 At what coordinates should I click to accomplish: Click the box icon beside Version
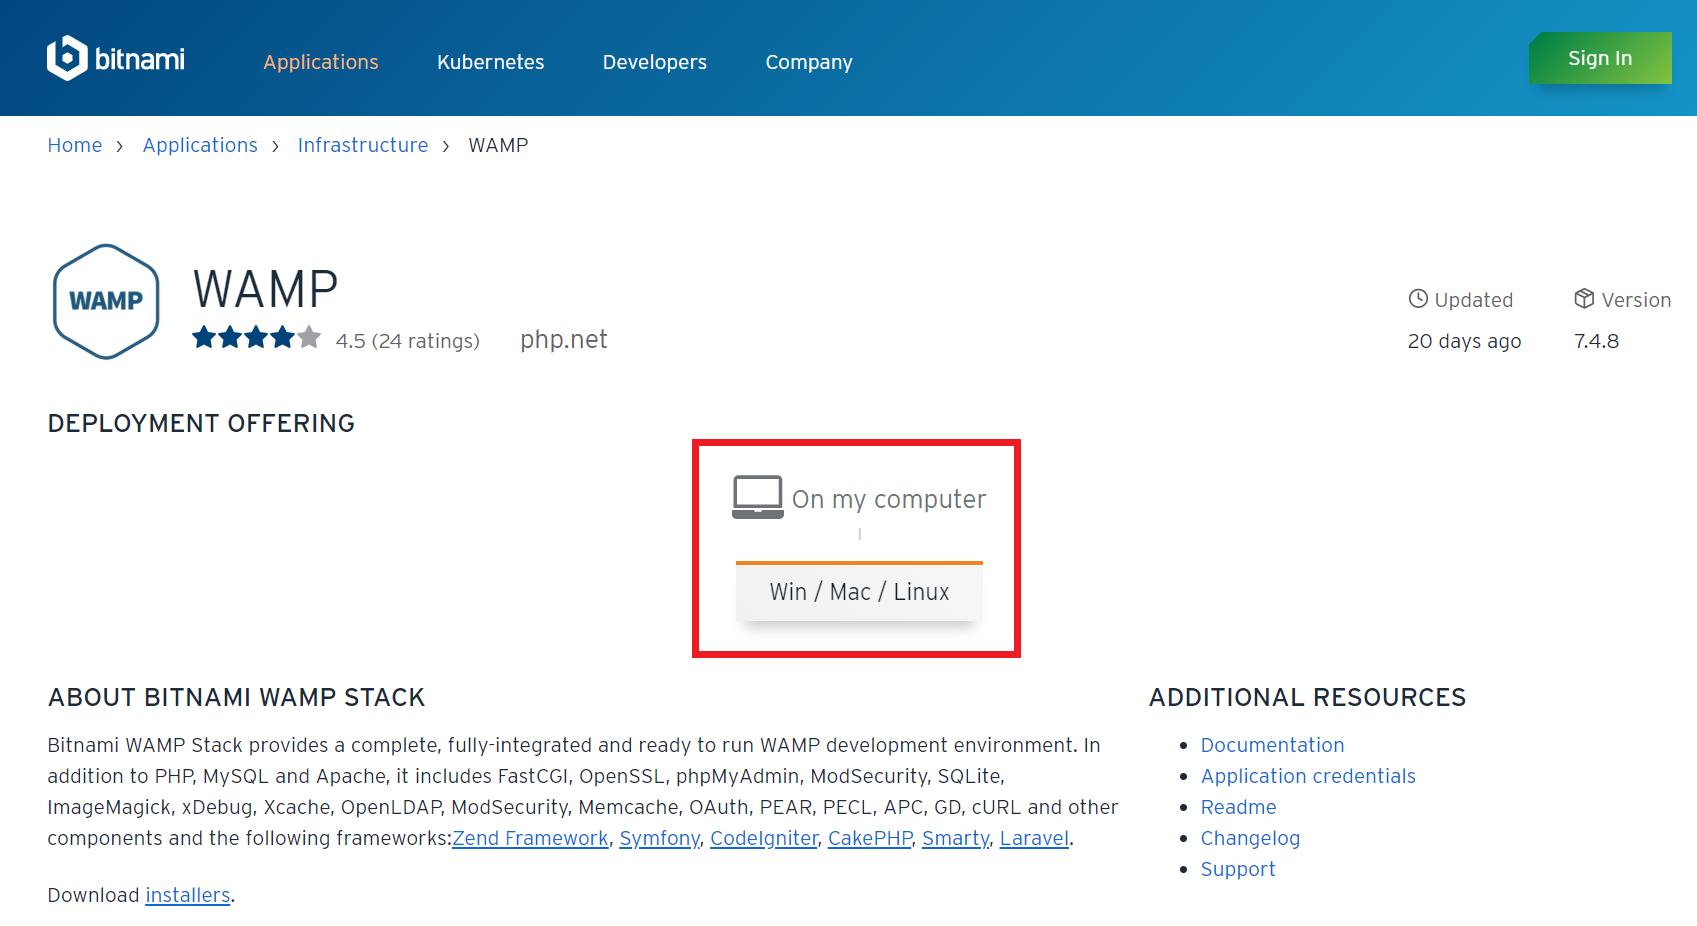click(1584, 298)
